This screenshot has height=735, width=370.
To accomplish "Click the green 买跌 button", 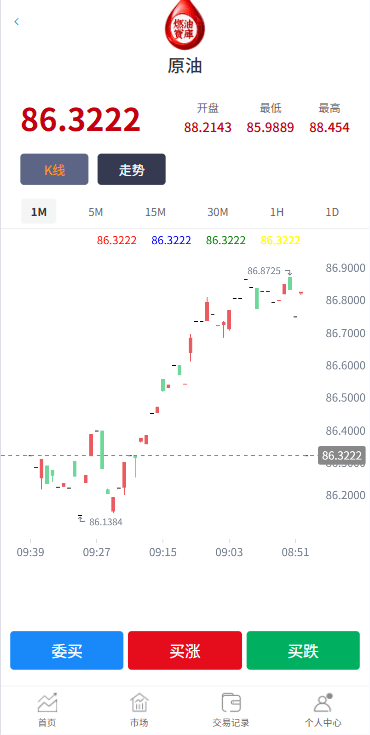I will coord(303,651).
